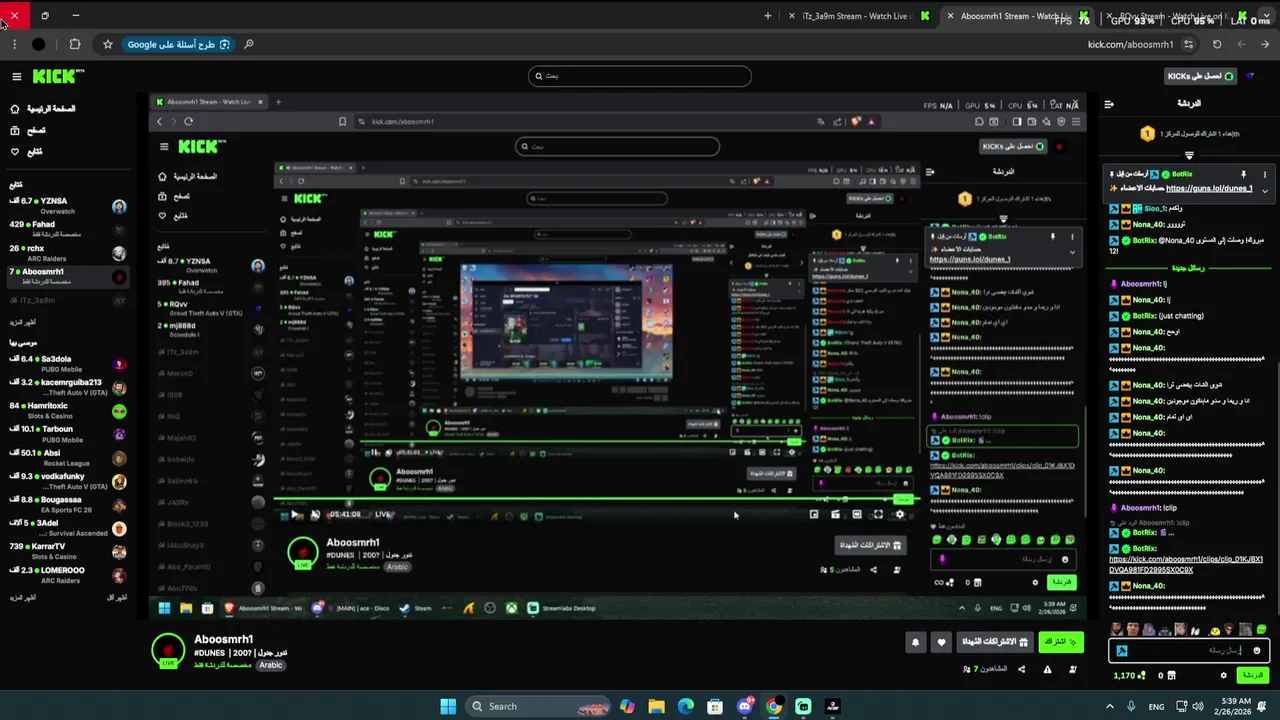The image size is (1280, 720).
Task: Close the iTz_3a9m Stream tab
Action: tap(792, 16)
